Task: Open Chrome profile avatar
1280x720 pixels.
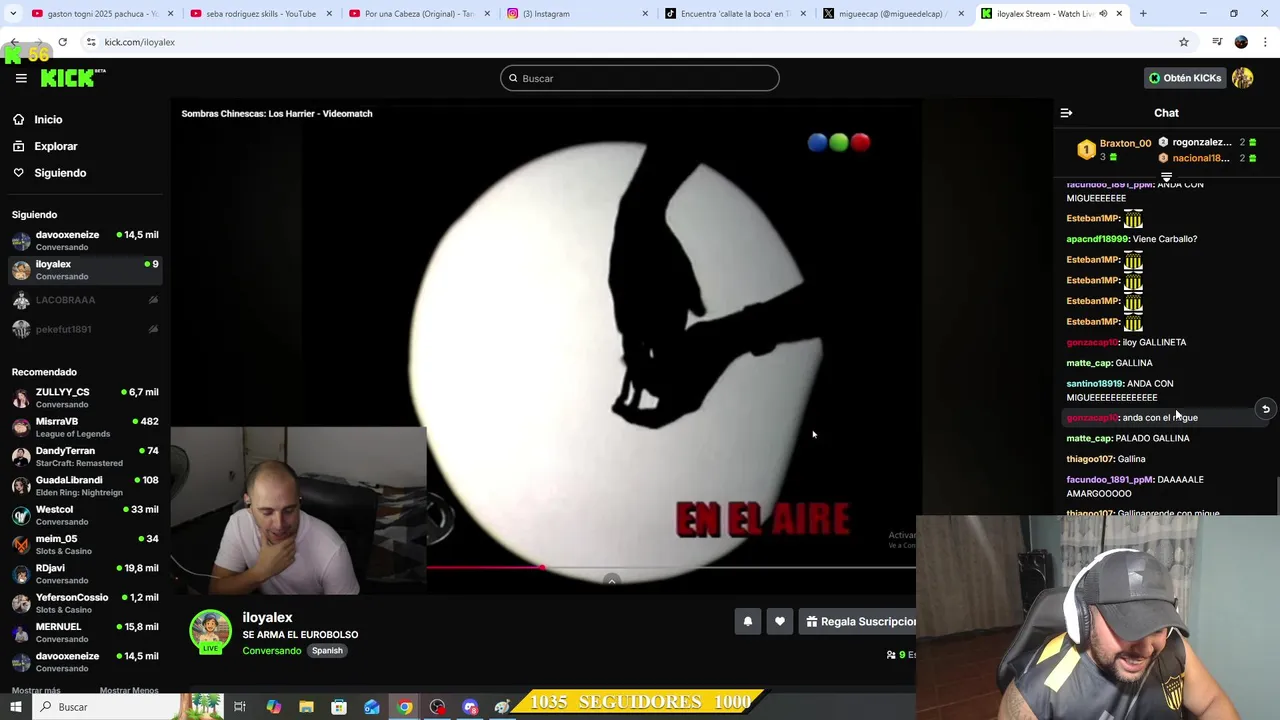Action: coord(1241,42)
